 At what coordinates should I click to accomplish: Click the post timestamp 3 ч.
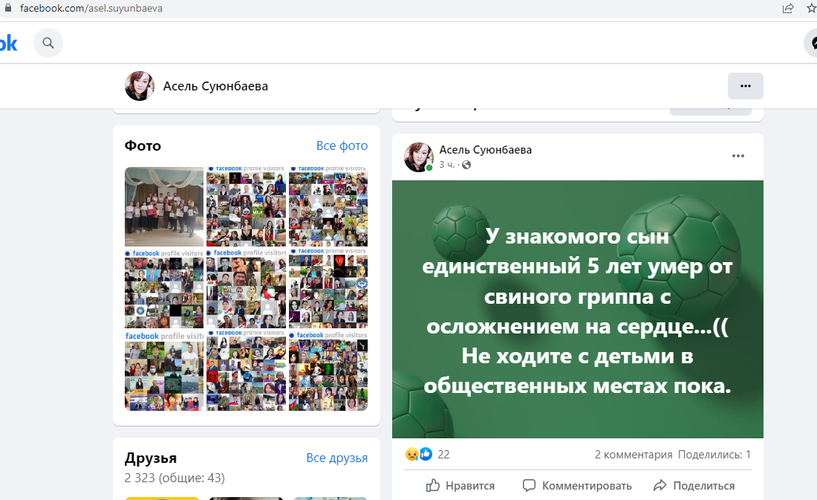pos(447,165)
